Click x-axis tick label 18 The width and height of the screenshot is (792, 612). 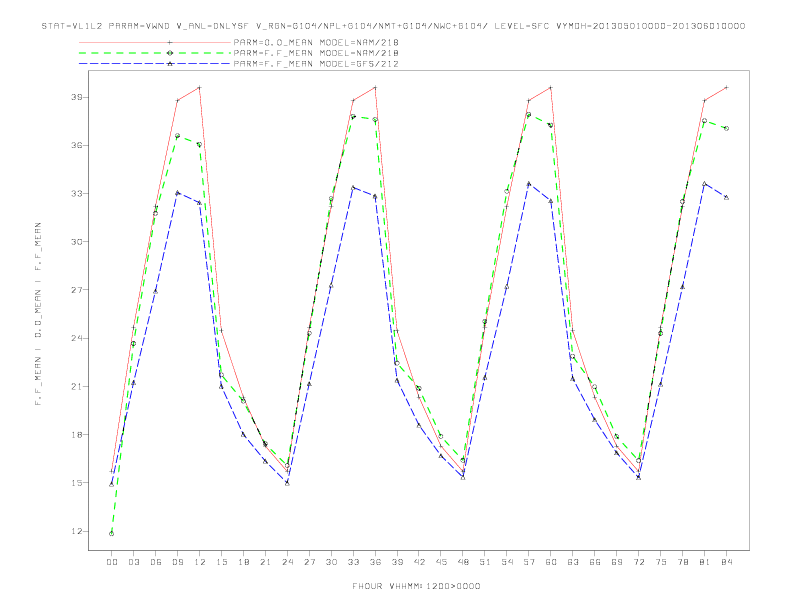(x=243, y=562)
